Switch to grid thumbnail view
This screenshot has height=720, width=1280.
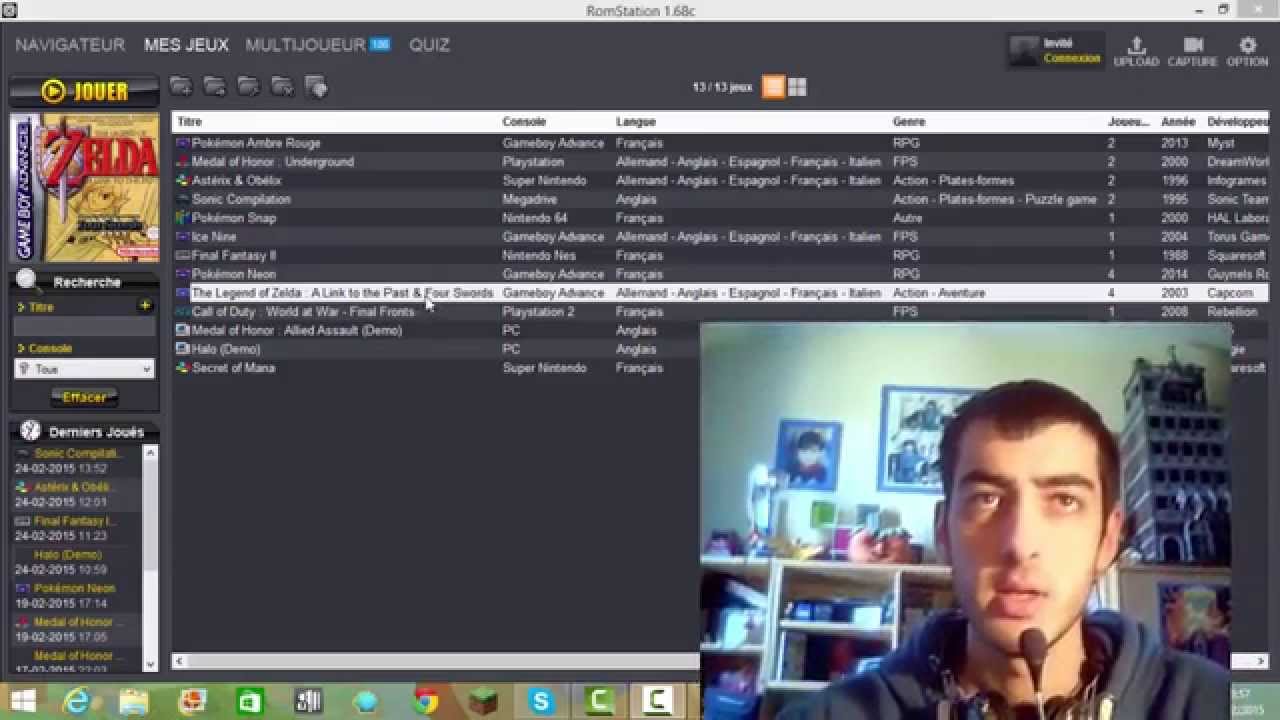pyautogui.click(x=797, y=87)
